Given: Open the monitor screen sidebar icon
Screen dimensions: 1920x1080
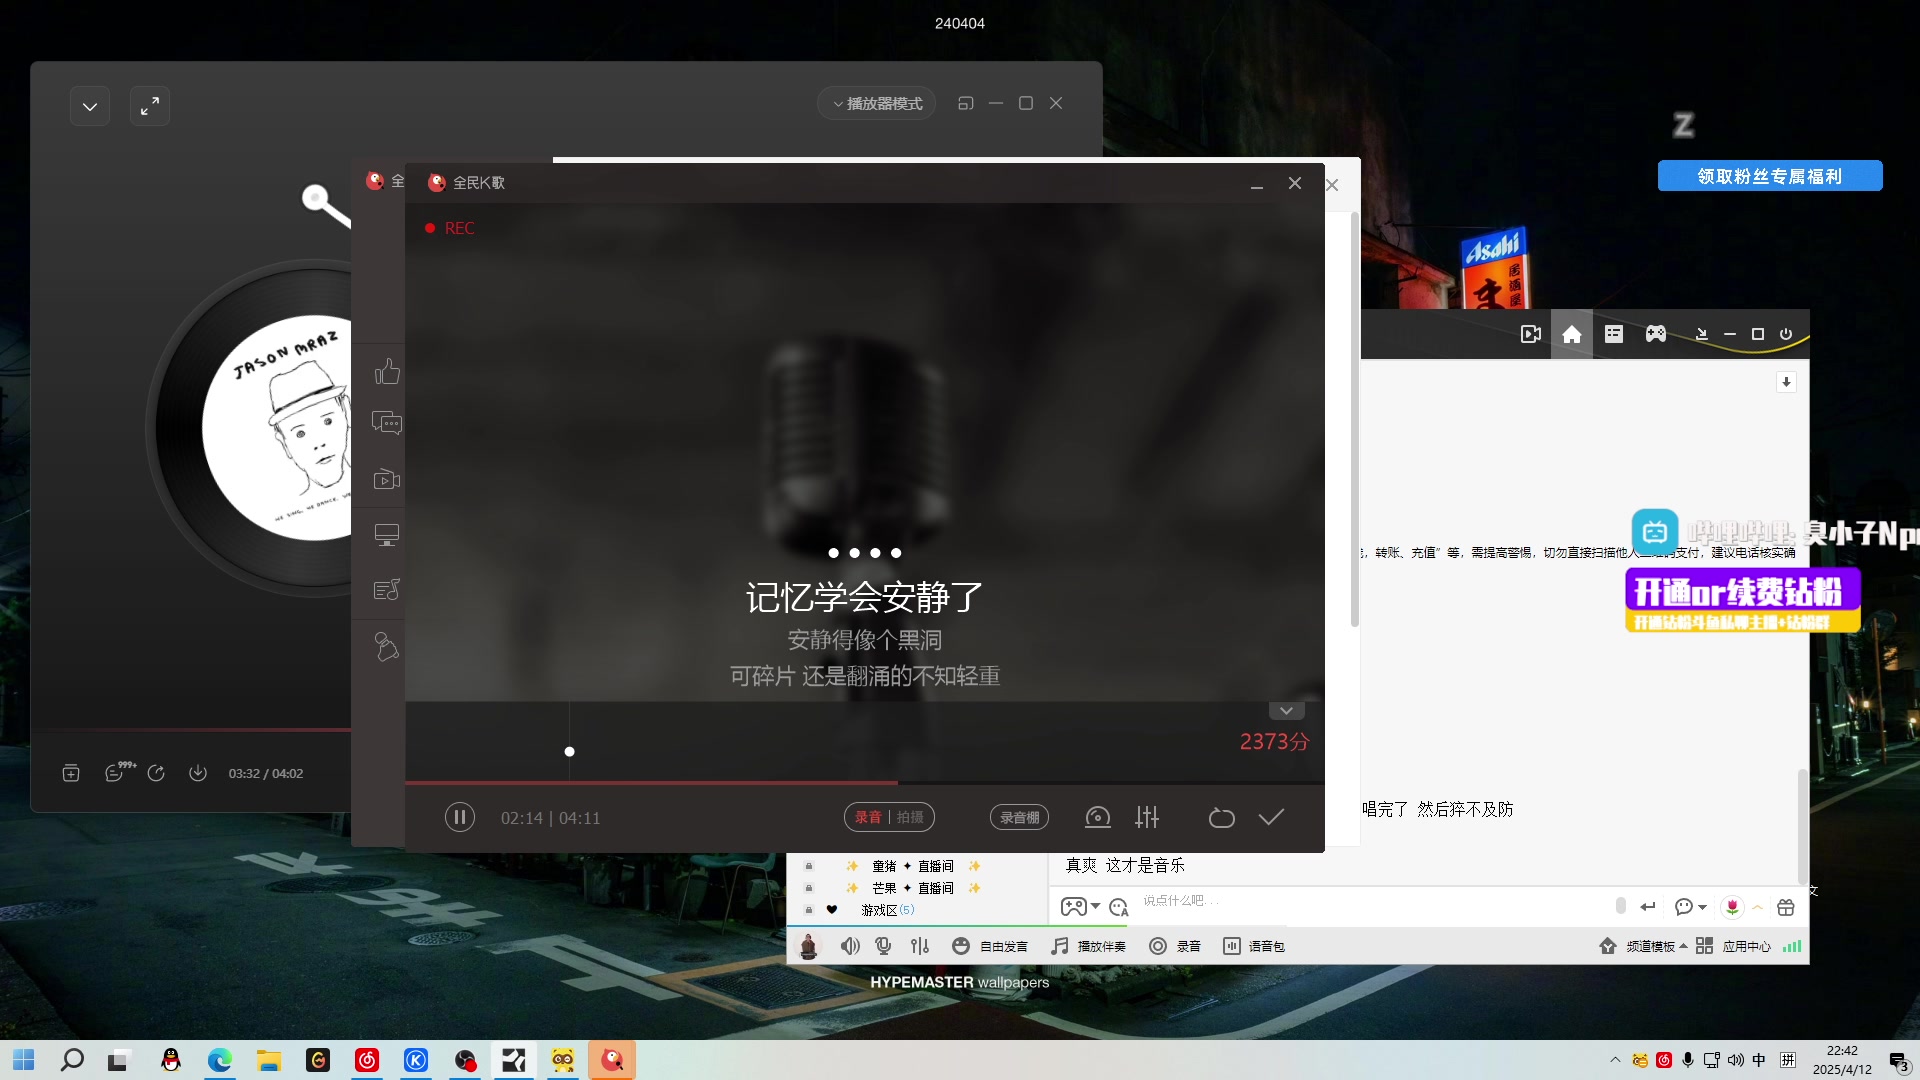Looking at the screenshot, I should coord(387,535).
